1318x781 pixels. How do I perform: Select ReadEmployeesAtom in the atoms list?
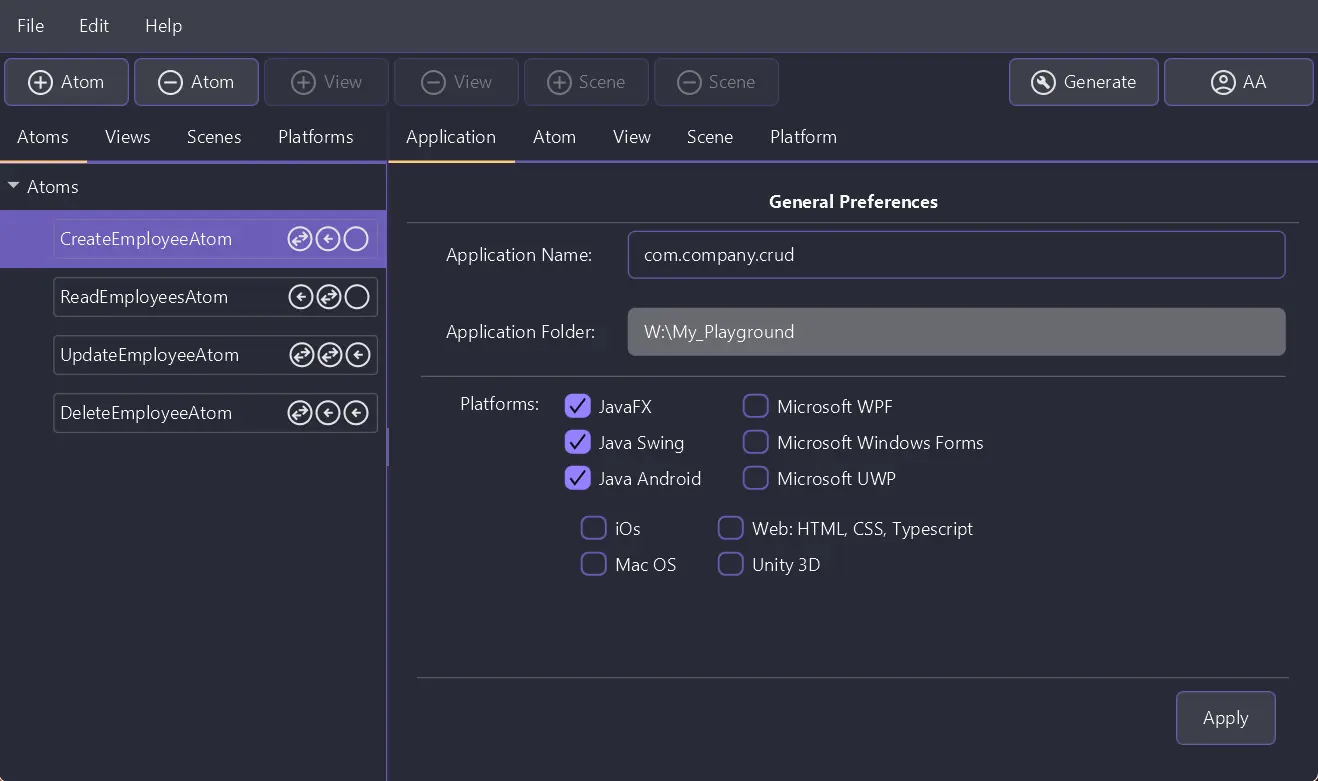coord(144,297)
